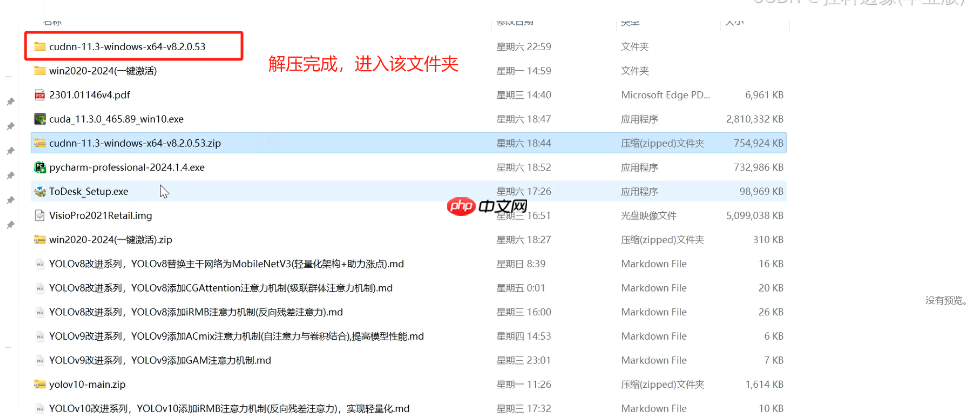Screen dimensions: 974x414
Task: Click the date 星期四 14:53
Action: point(524,336)
